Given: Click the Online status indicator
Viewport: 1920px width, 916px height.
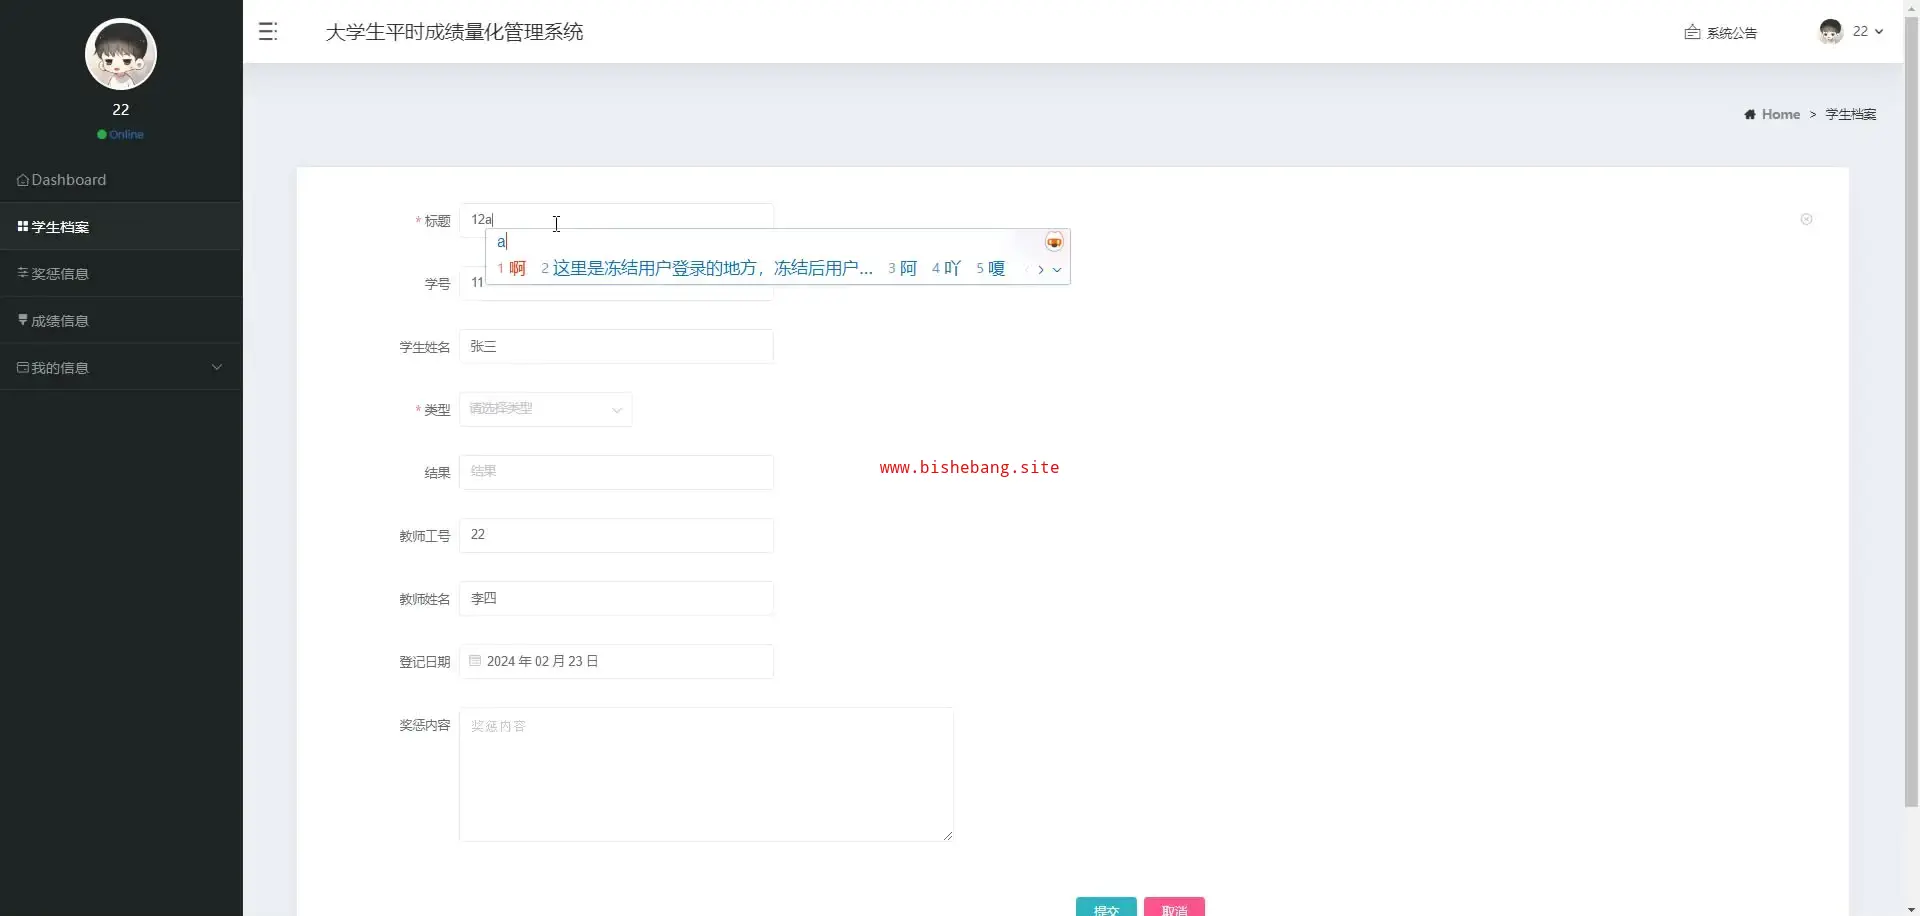Looking at the screenshot, I should point(121,134).
